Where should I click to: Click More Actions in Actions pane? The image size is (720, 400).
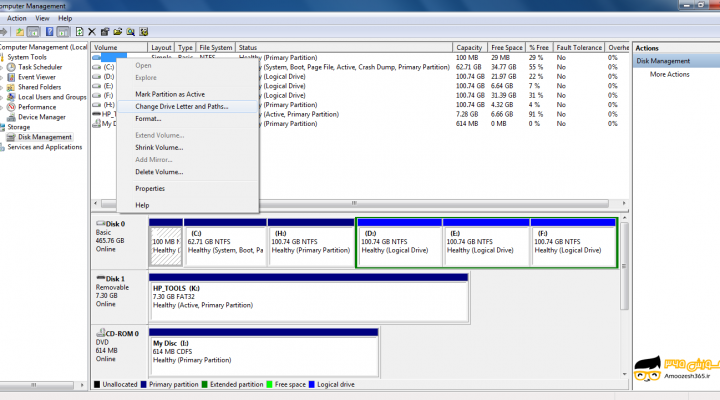669,74
